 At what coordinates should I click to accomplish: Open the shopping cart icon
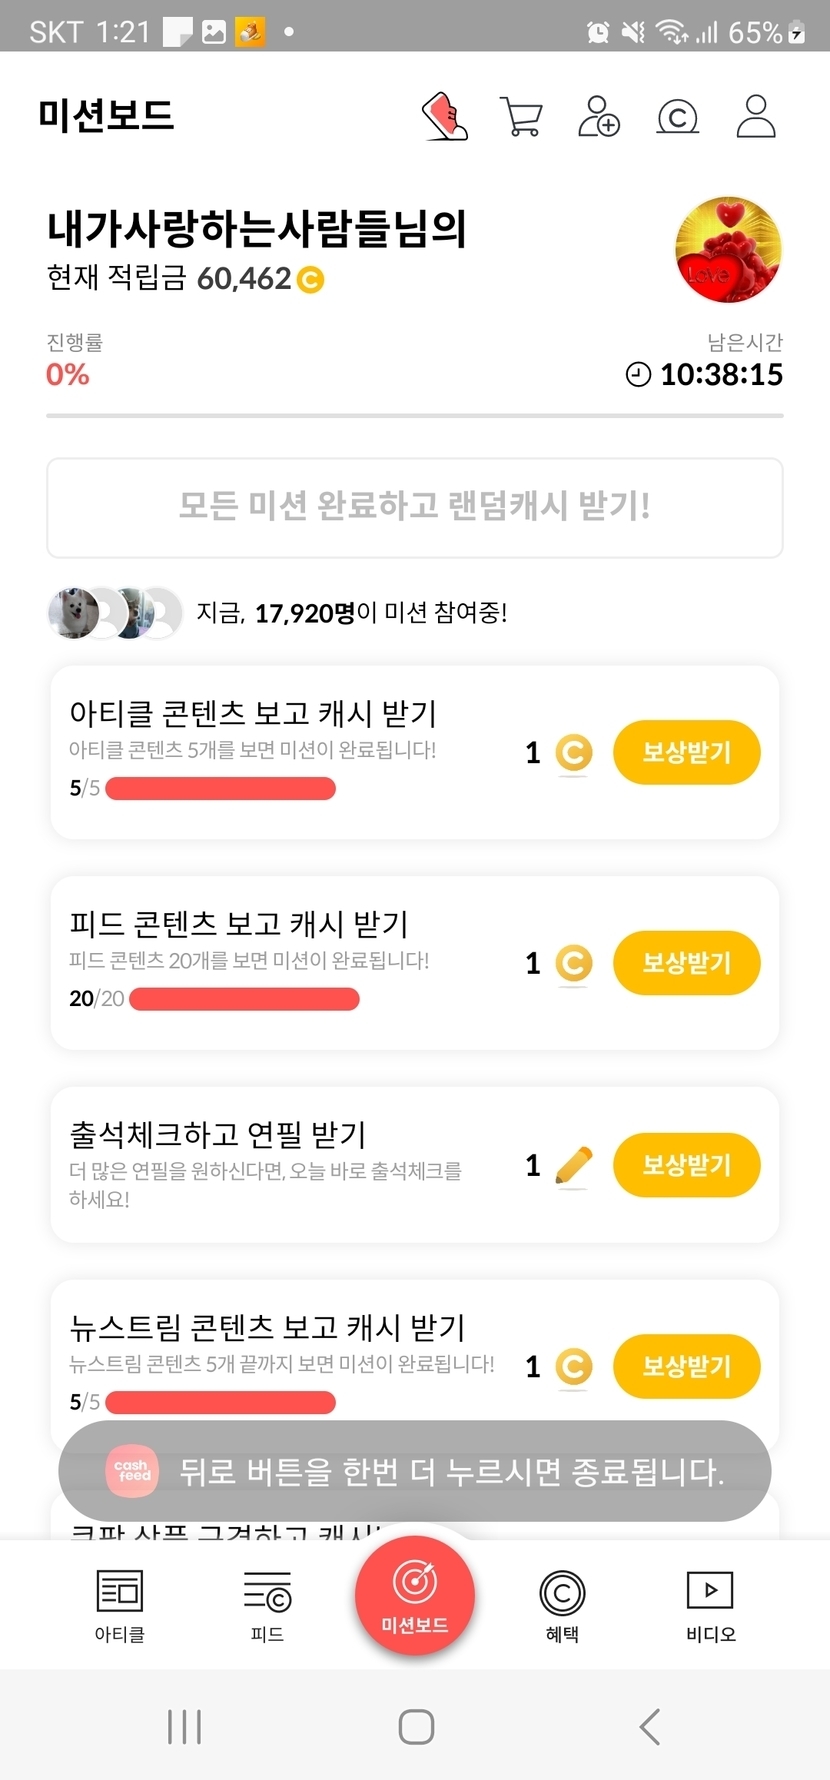click(521, 117)
